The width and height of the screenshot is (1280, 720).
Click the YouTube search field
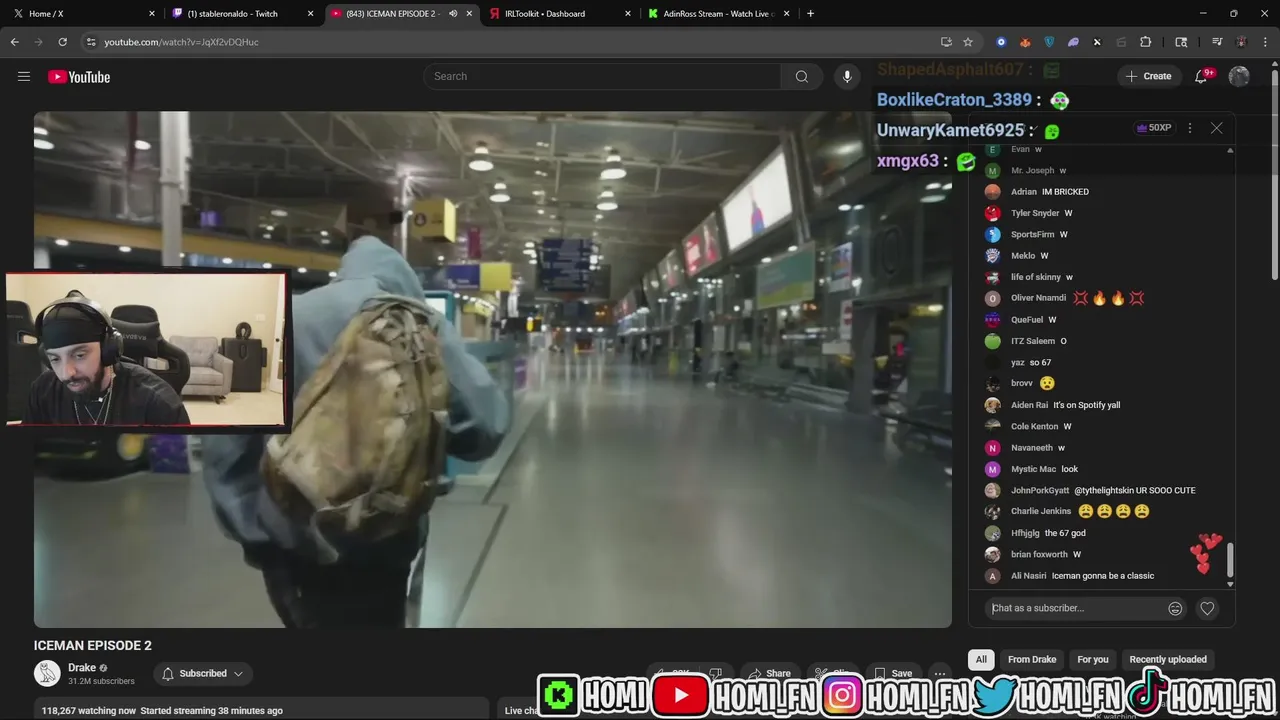coord(602,76)
